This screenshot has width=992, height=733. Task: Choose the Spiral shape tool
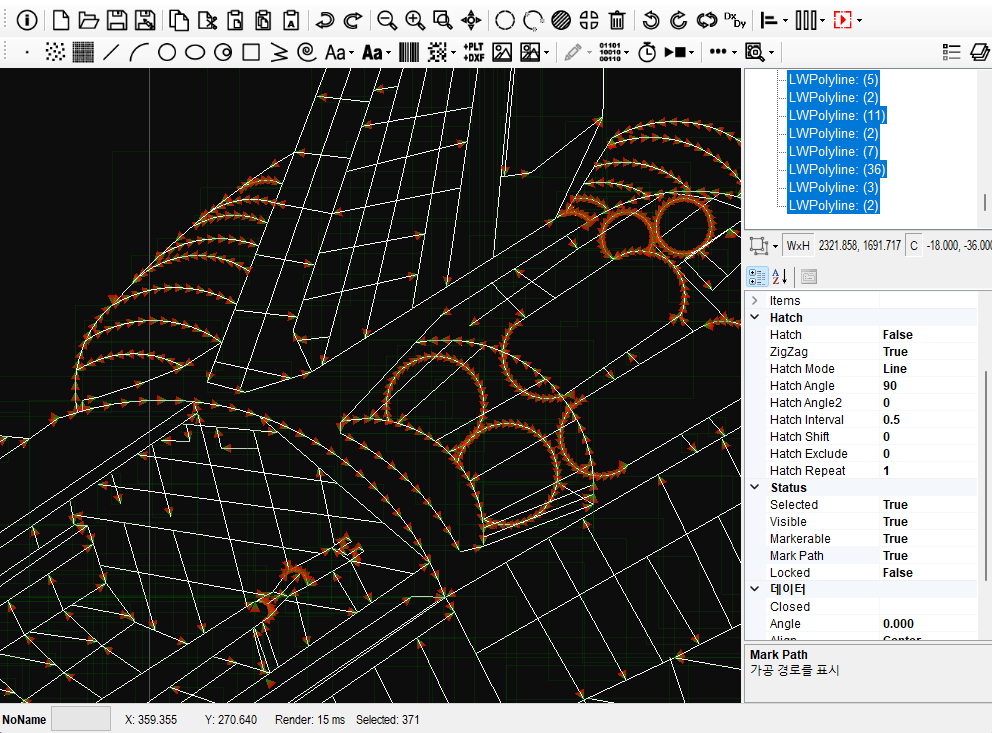pos(307,52)
